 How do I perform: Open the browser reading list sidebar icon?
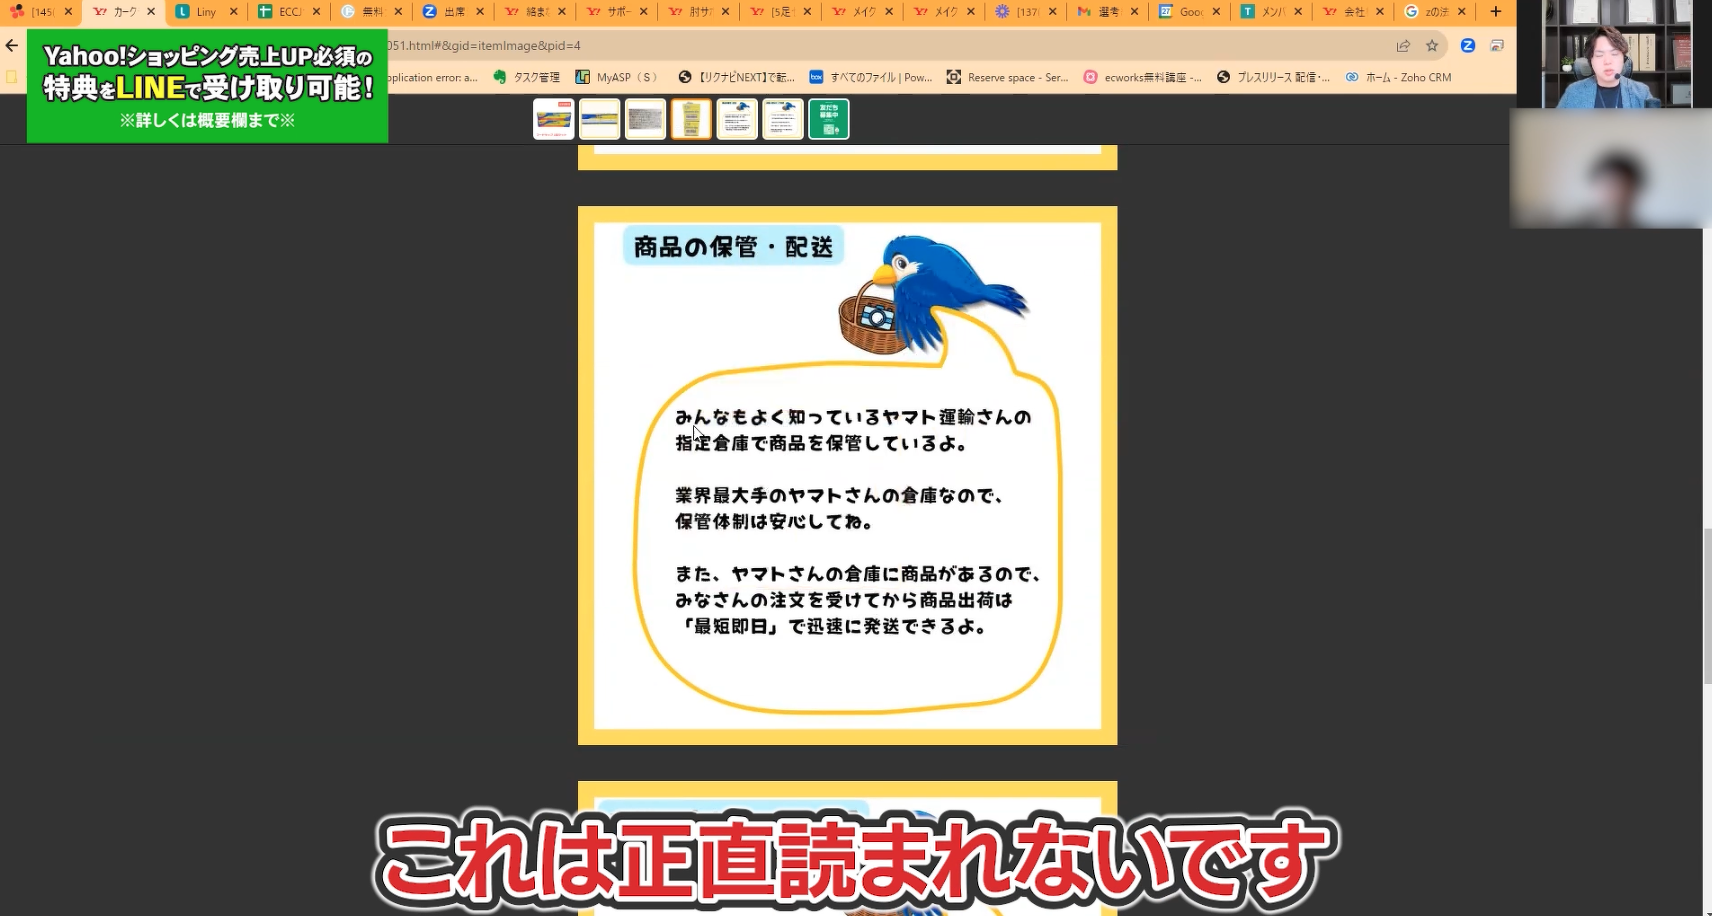point(1496,45)
